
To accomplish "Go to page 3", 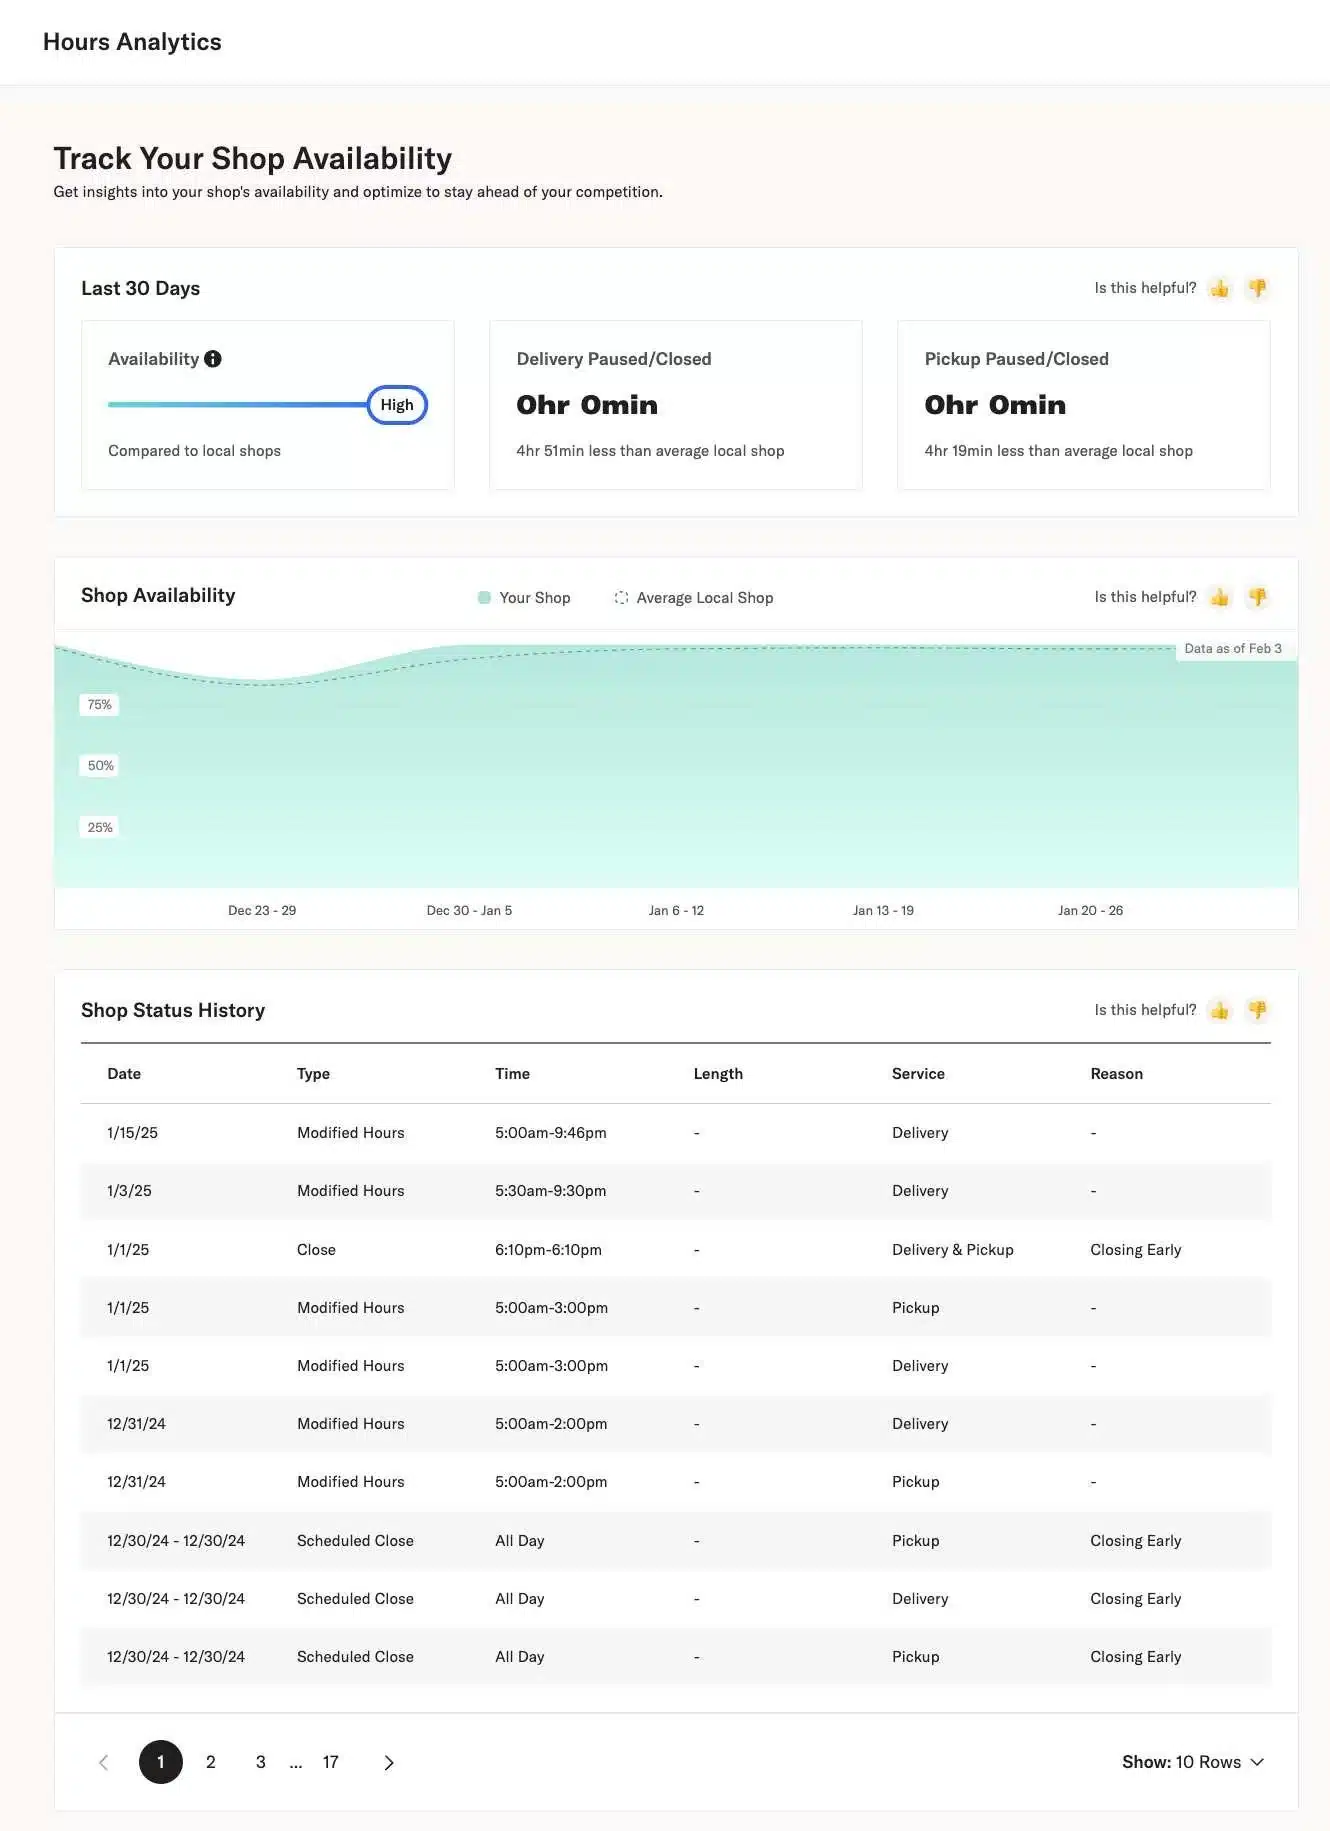I will click(260, 1762).
